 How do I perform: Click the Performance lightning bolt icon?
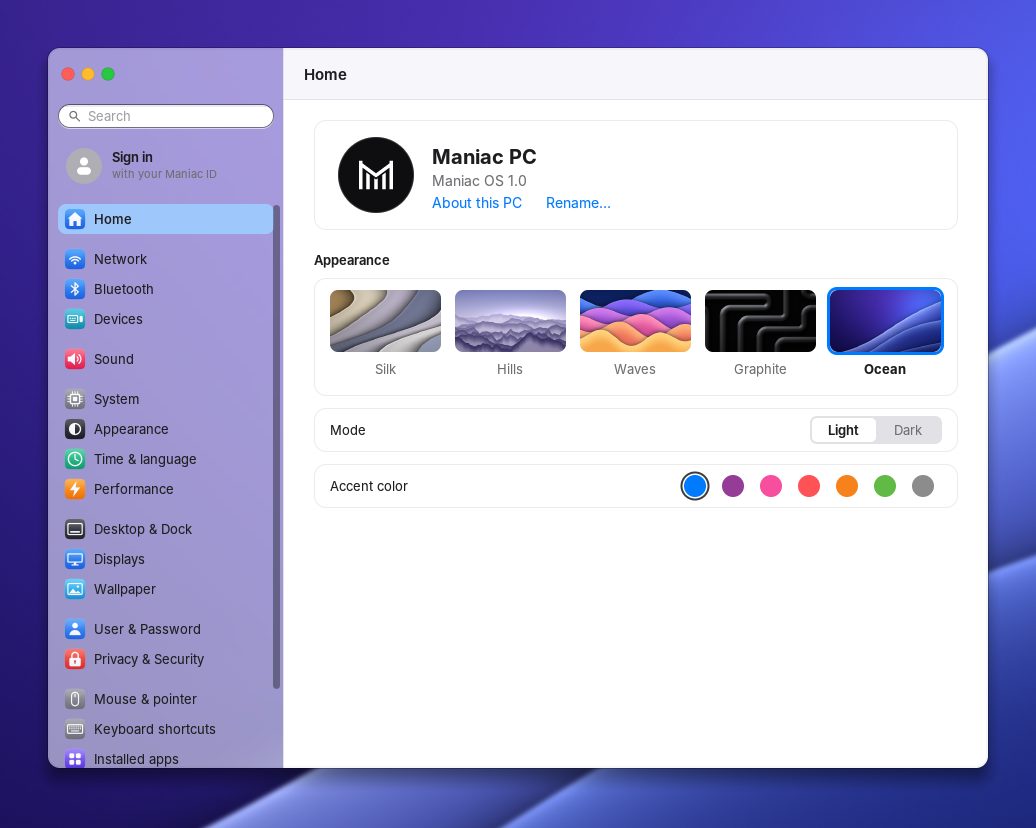coord(75,489)
